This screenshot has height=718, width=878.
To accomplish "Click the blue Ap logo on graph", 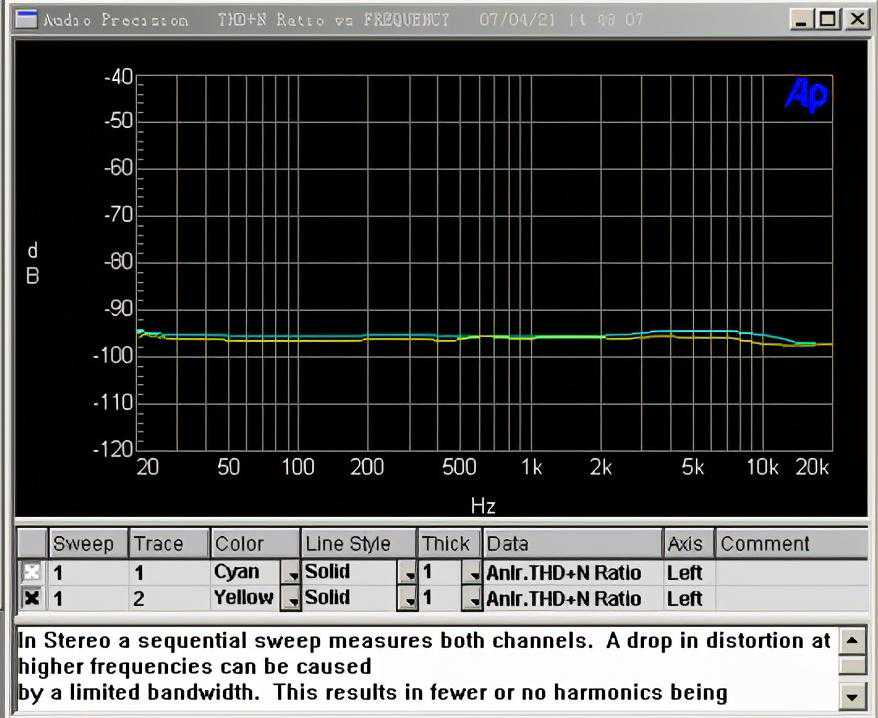I will click(x=806, y=94).
